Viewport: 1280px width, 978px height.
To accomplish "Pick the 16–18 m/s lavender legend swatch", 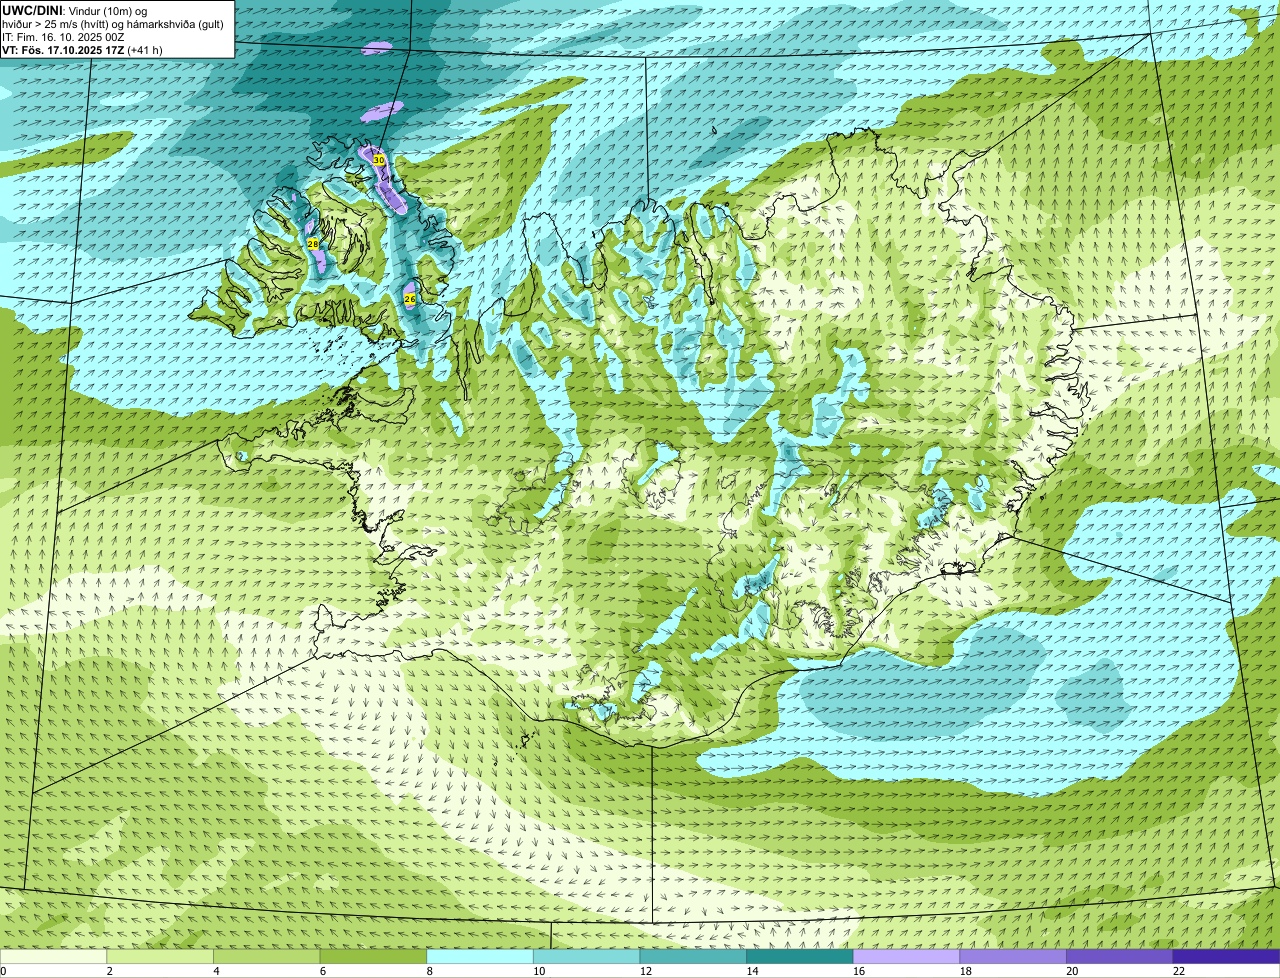I will [906, 956].
